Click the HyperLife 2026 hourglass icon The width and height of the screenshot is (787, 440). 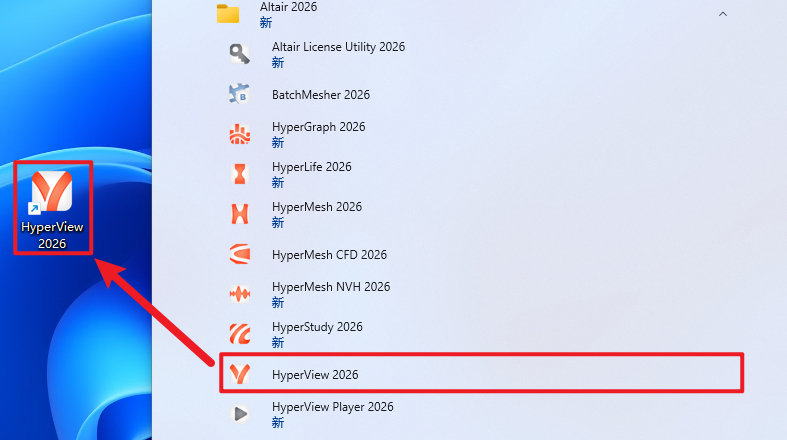pos(240,174)
